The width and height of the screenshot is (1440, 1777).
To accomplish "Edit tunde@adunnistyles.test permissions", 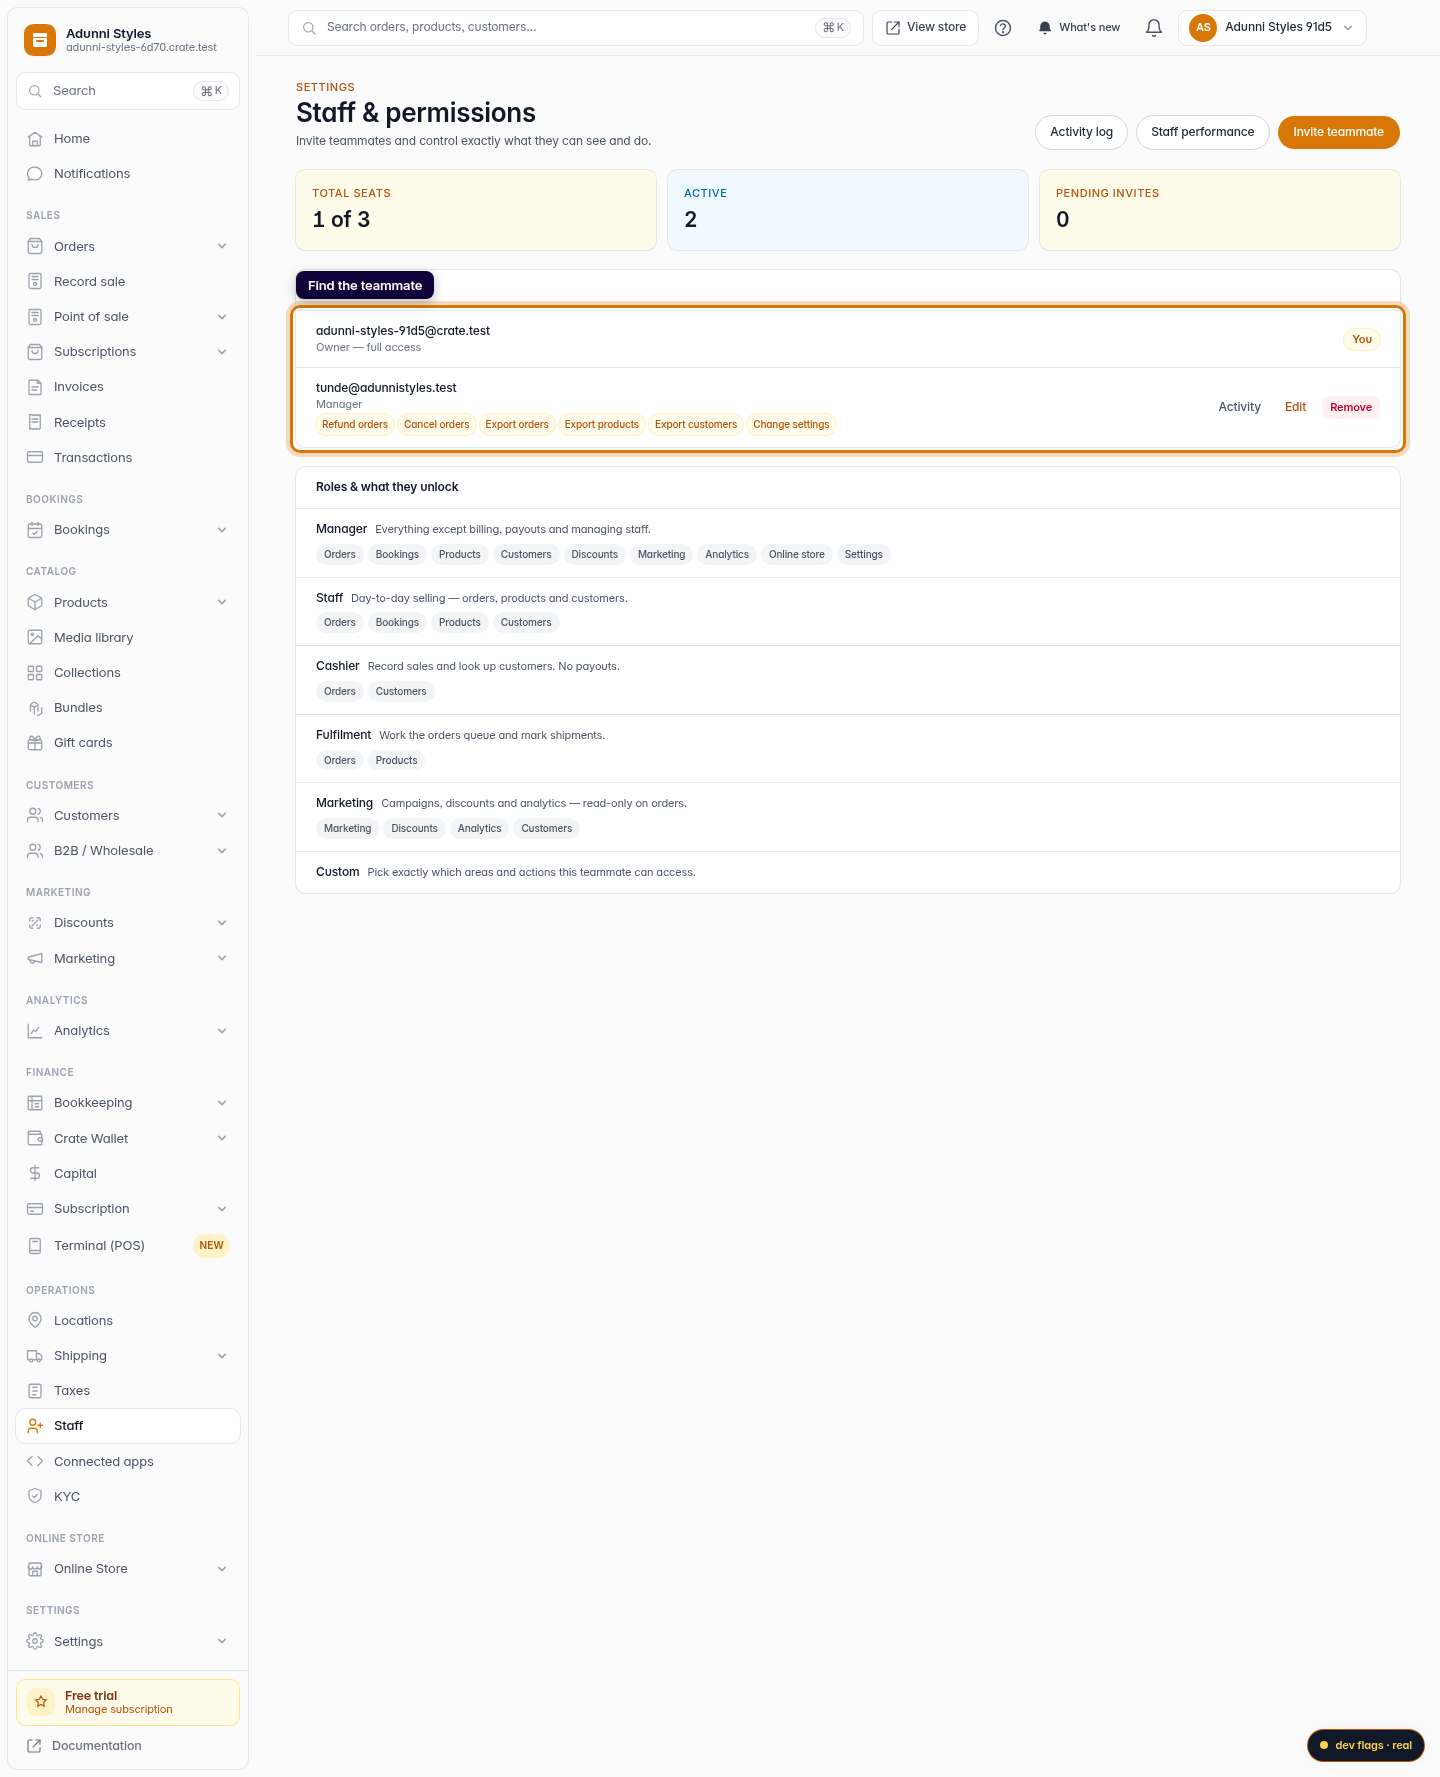I will pos(1295,407).
